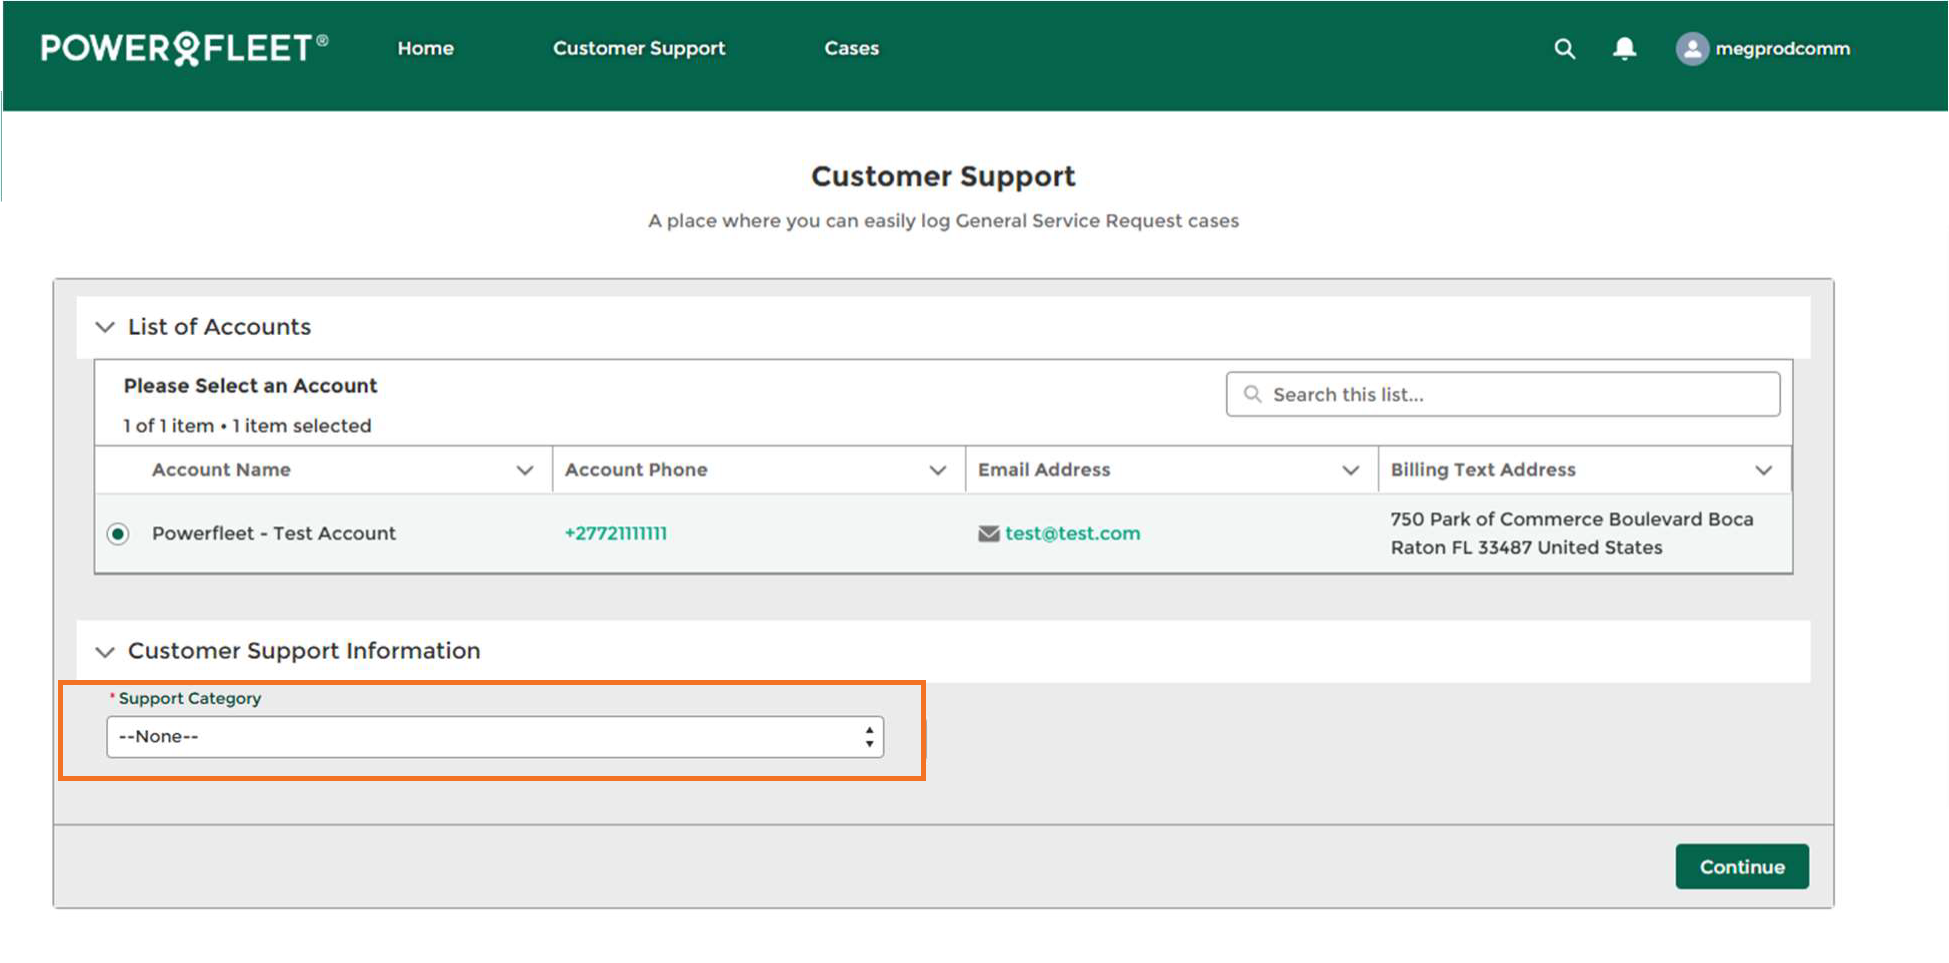Open the notifications bell
Image resolution: width=1949 pixels, height=963 pixels.
1625,48
